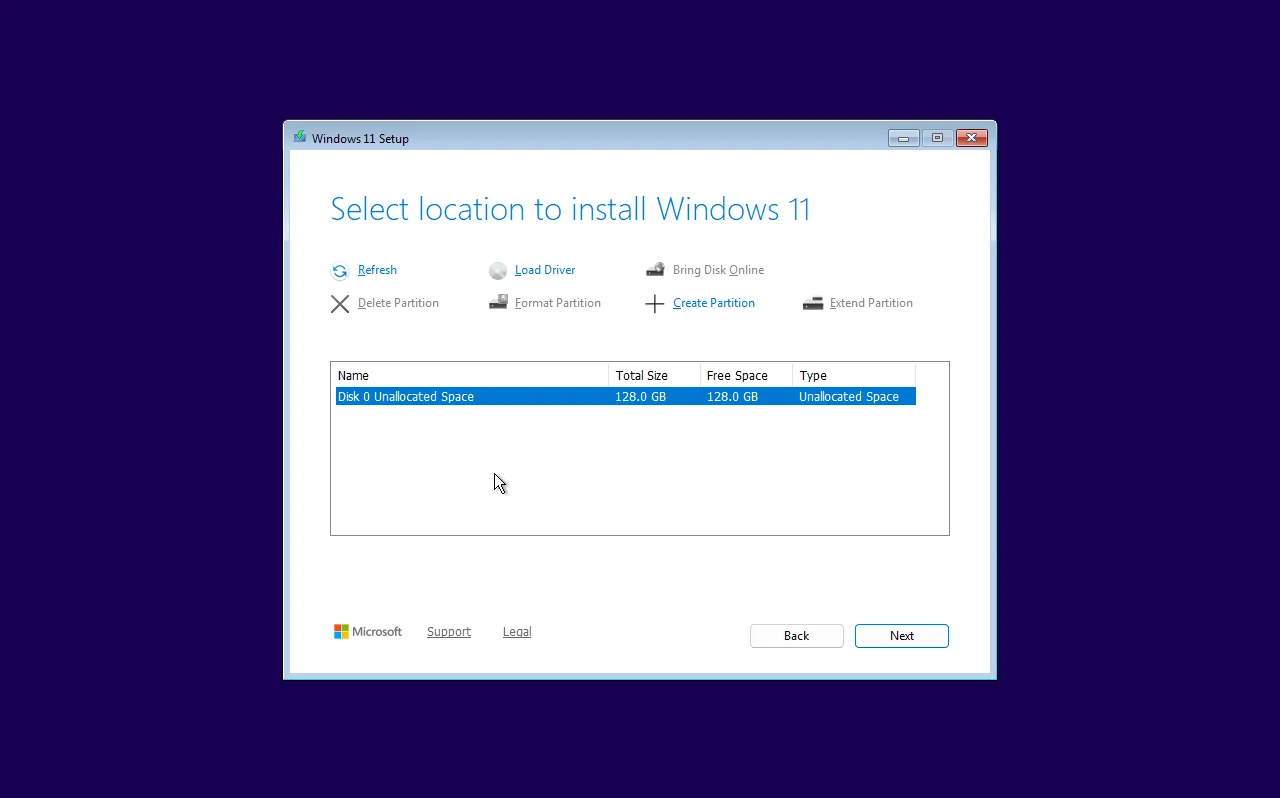Click the Windows Setup icon in title bar
The width and height of the screenshot is (1280, 798).
tap(300, 136)
